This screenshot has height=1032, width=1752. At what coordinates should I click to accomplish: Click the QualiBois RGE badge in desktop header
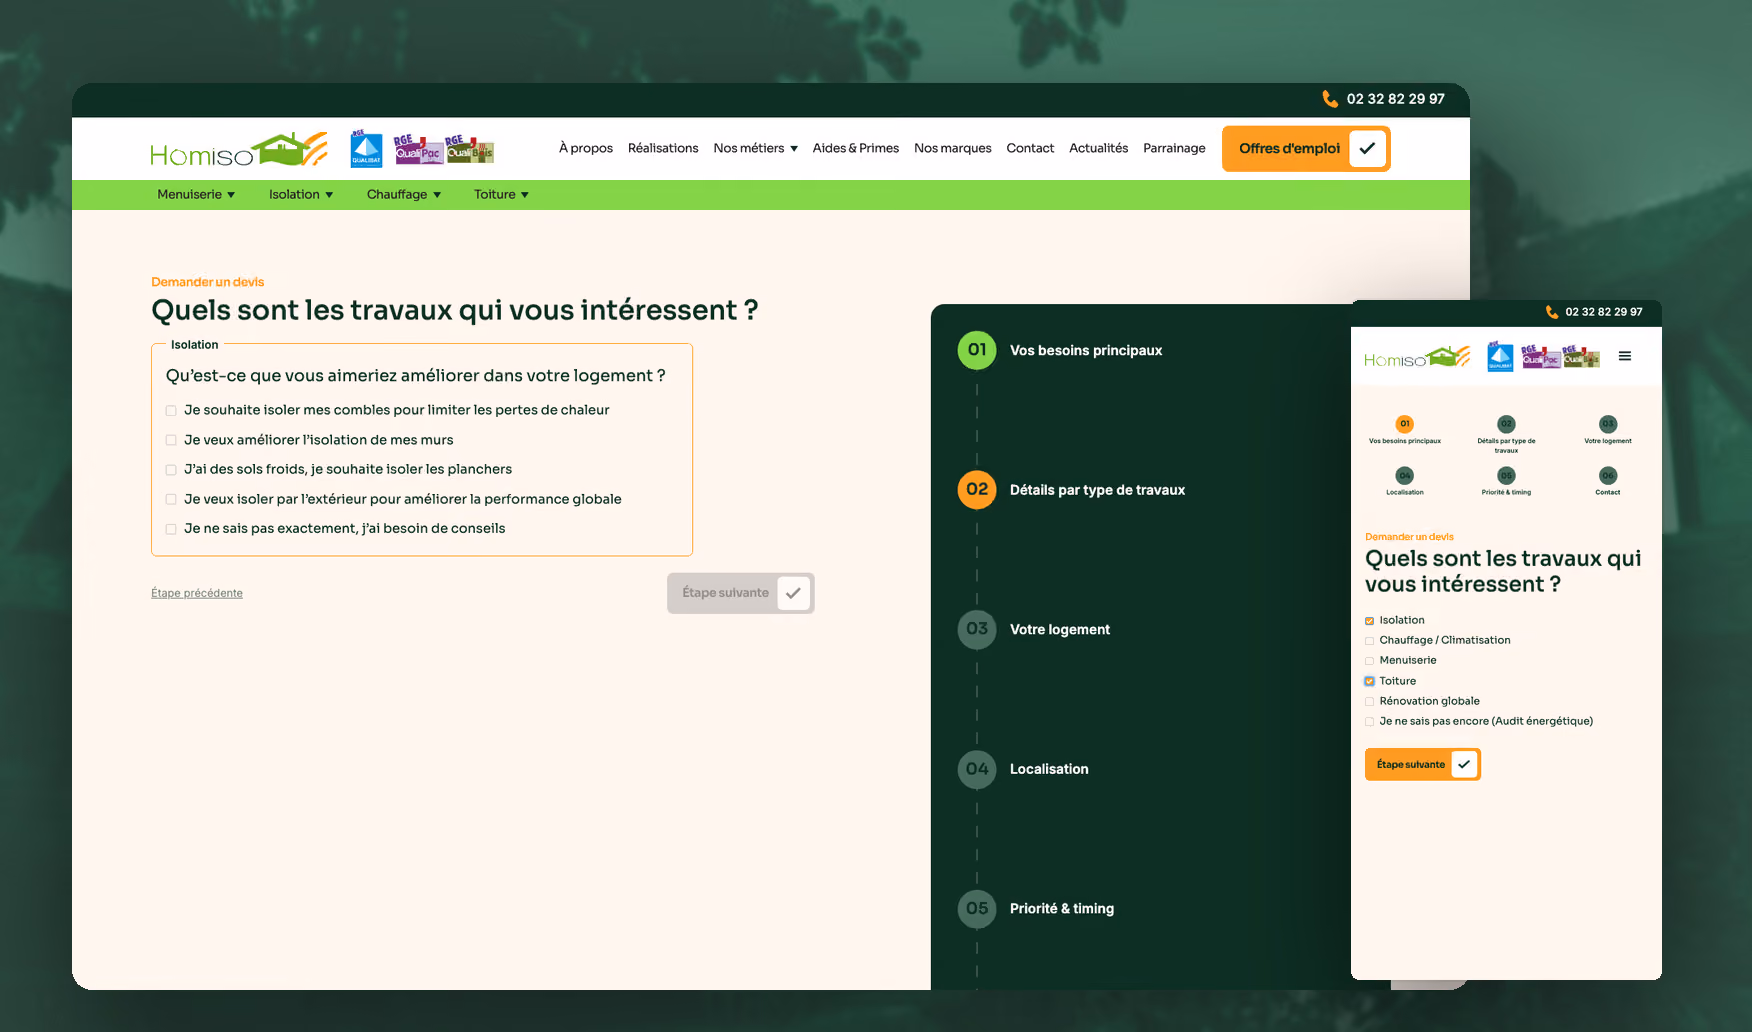[x=470, y=149]
